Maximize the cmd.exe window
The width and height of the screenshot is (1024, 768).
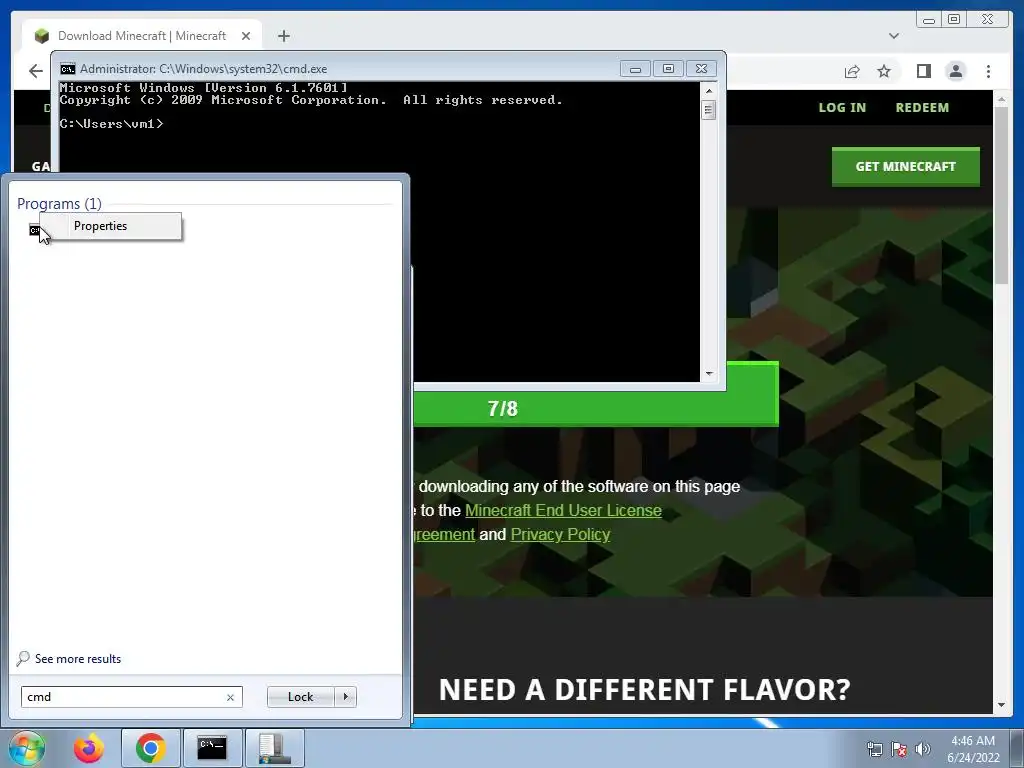pos(668,69)
